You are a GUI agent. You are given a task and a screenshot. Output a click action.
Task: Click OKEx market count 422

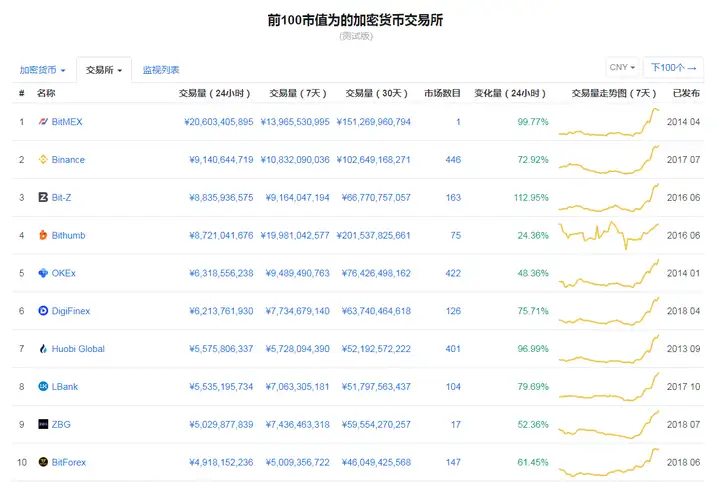click(x=453, y=273)
